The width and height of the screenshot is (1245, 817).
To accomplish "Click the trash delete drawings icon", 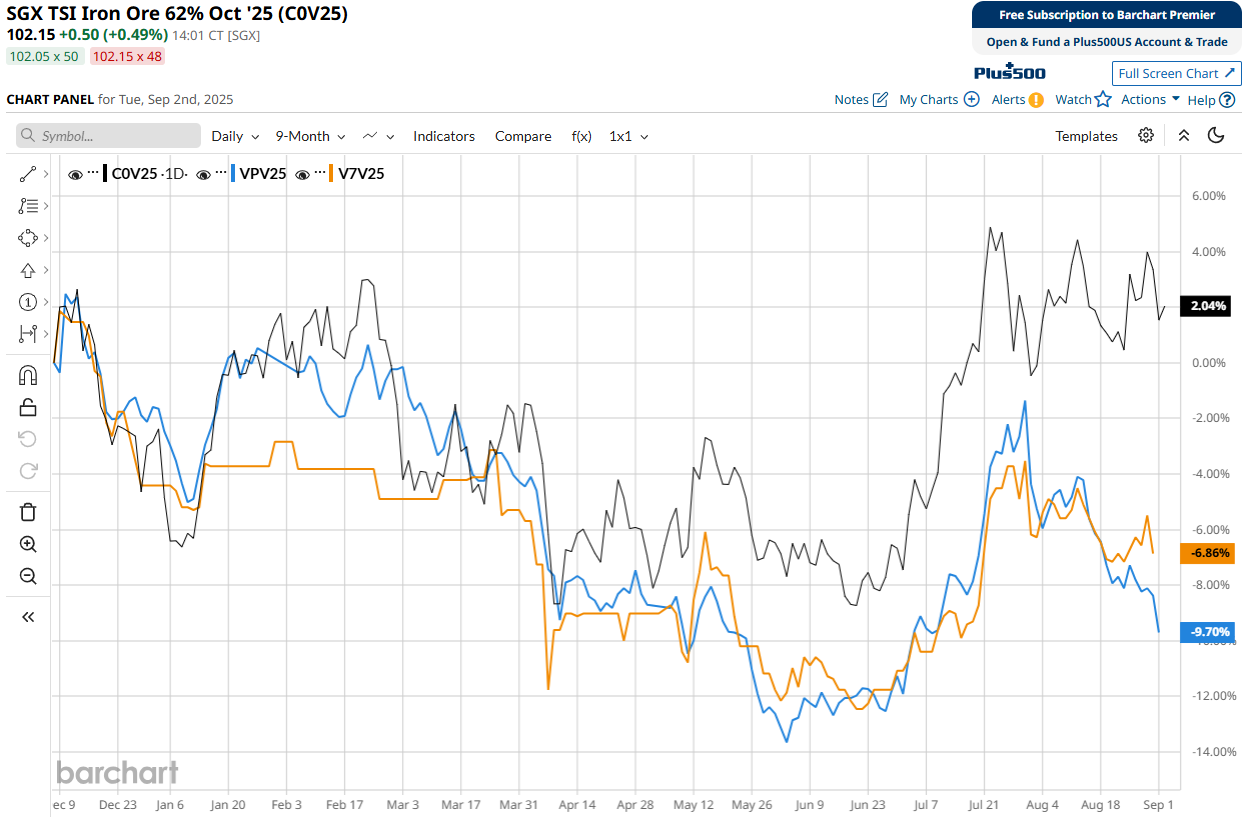I will point(28,512).
